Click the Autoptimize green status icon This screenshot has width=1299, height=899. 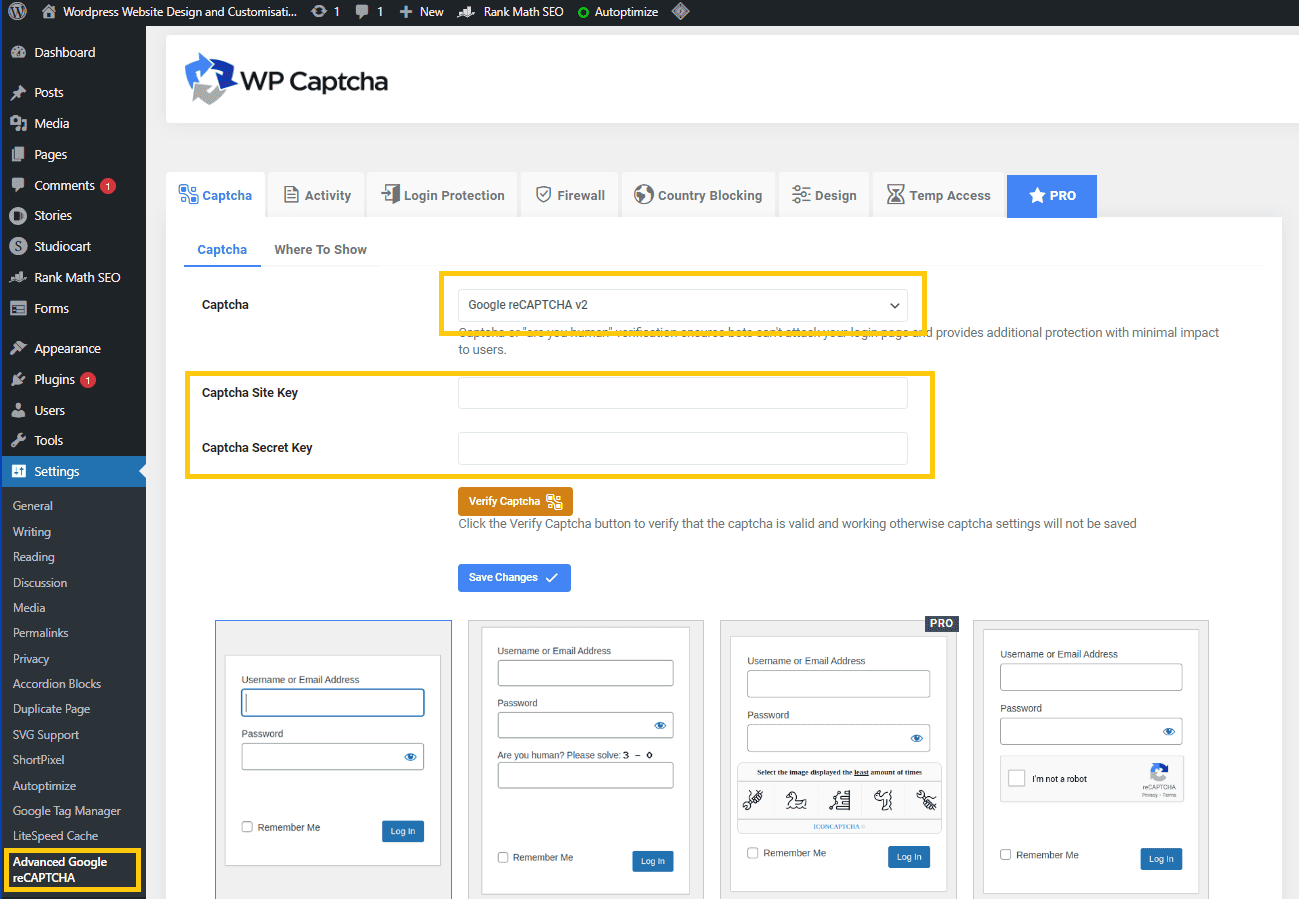click(583, 12)
